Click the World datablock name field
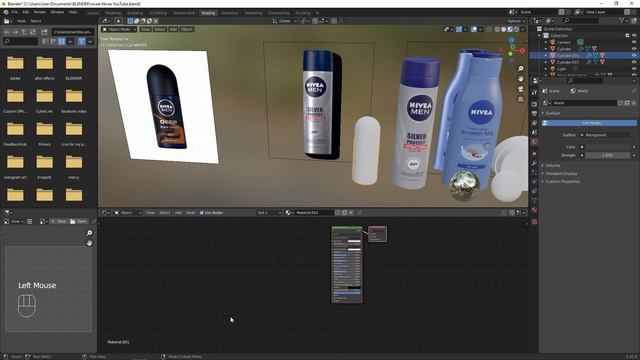This screenshot has height=360, width=640. [584, 103]
